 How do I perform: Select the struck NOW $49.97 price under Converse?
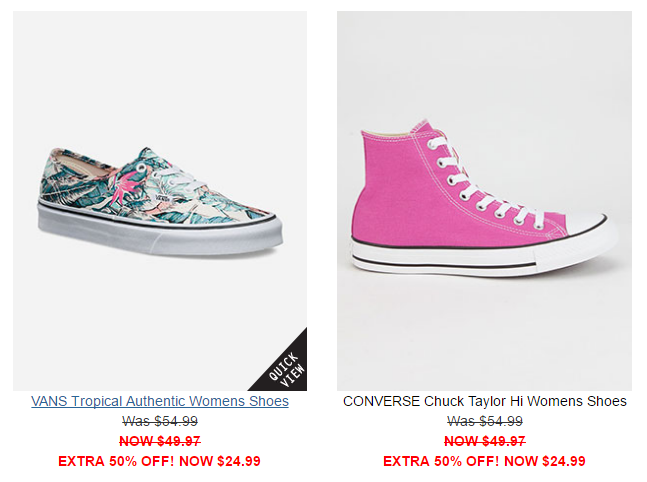[x=485, y=441]
